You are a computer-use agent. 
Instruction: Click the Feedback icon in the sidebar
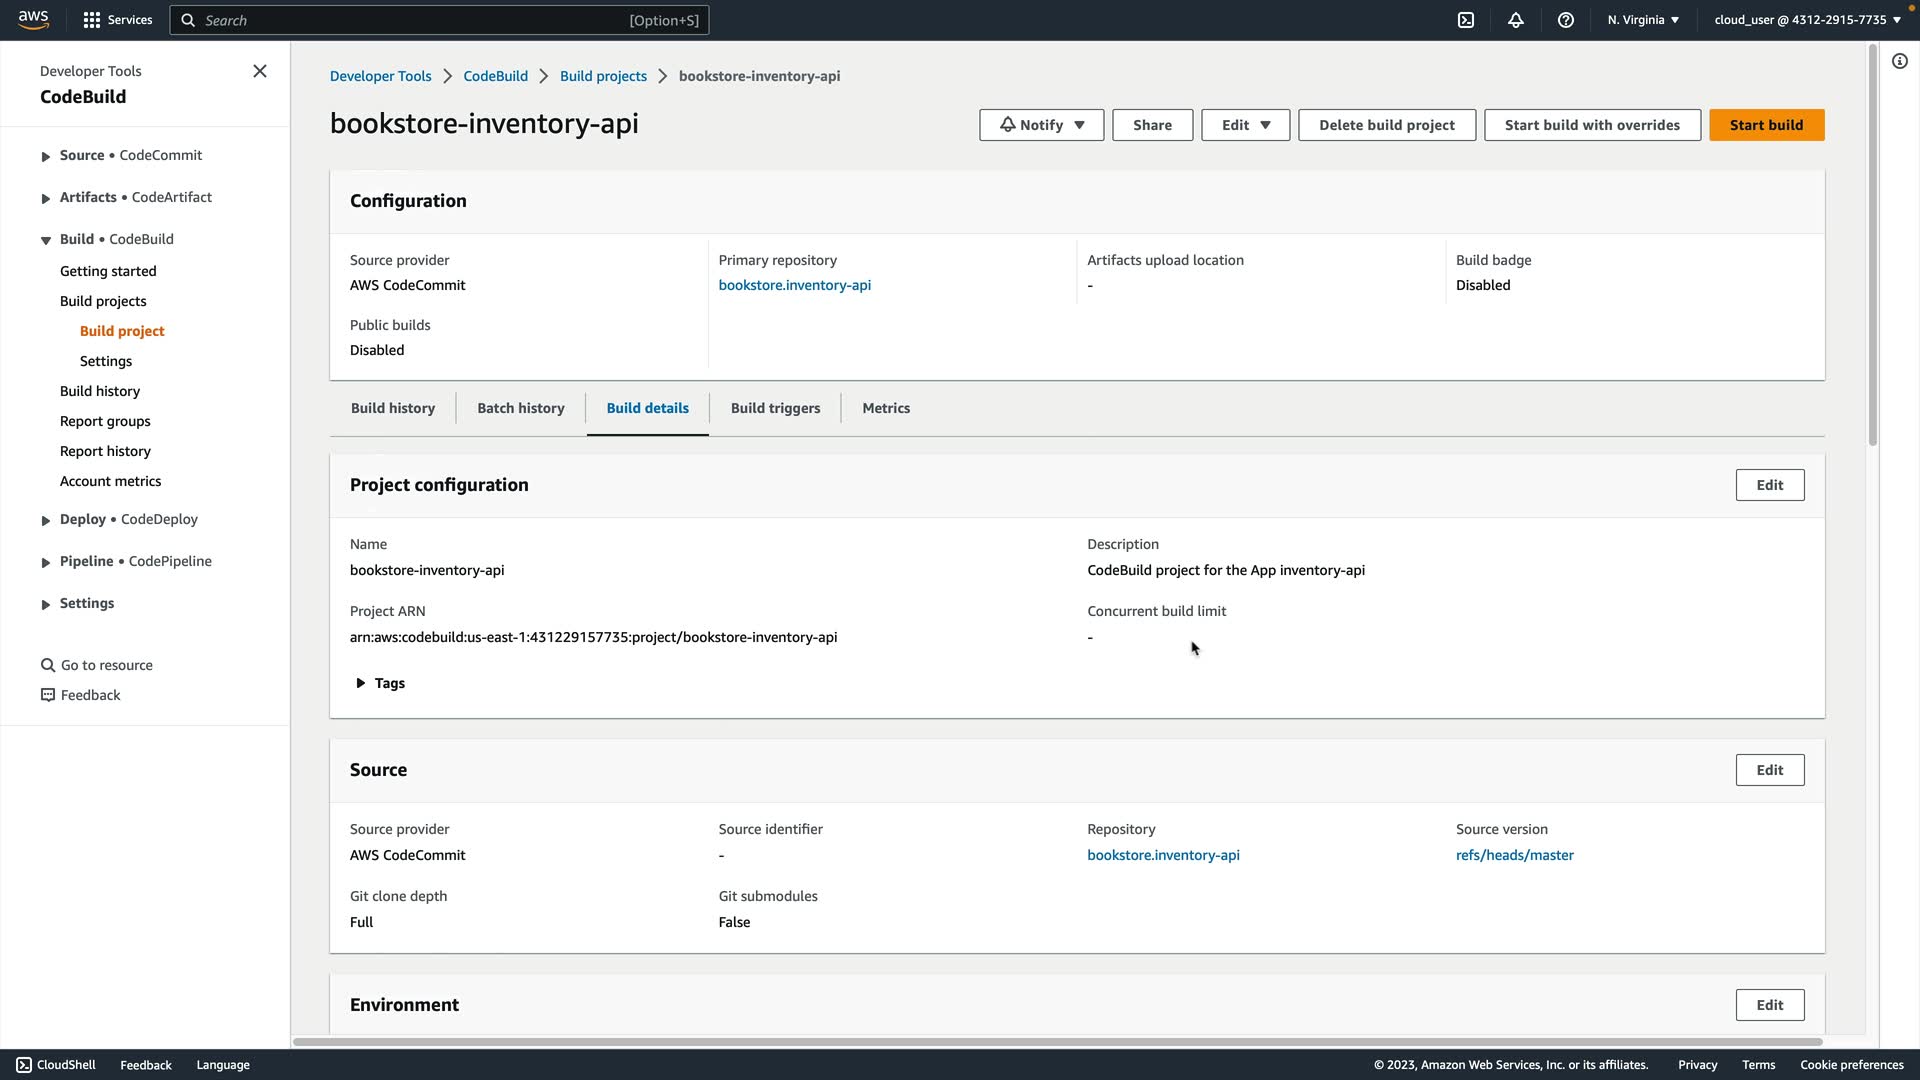[x=47, y=695]
